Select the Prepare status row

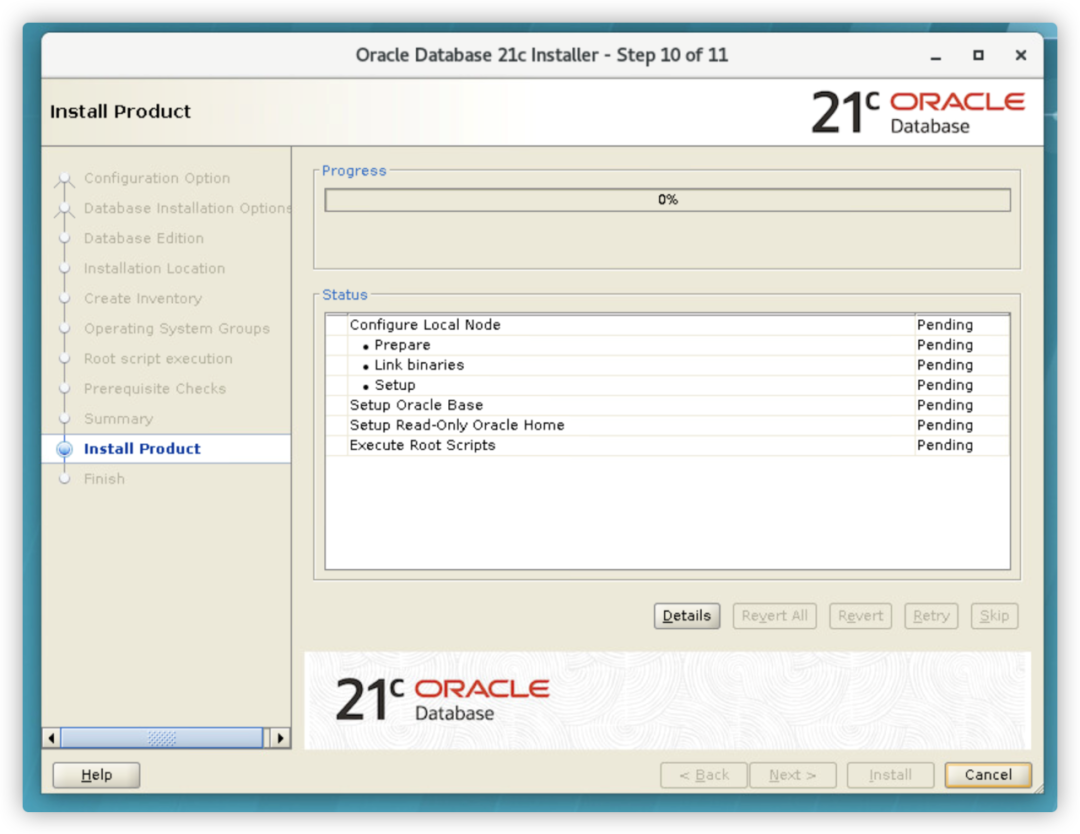point(667,345)
